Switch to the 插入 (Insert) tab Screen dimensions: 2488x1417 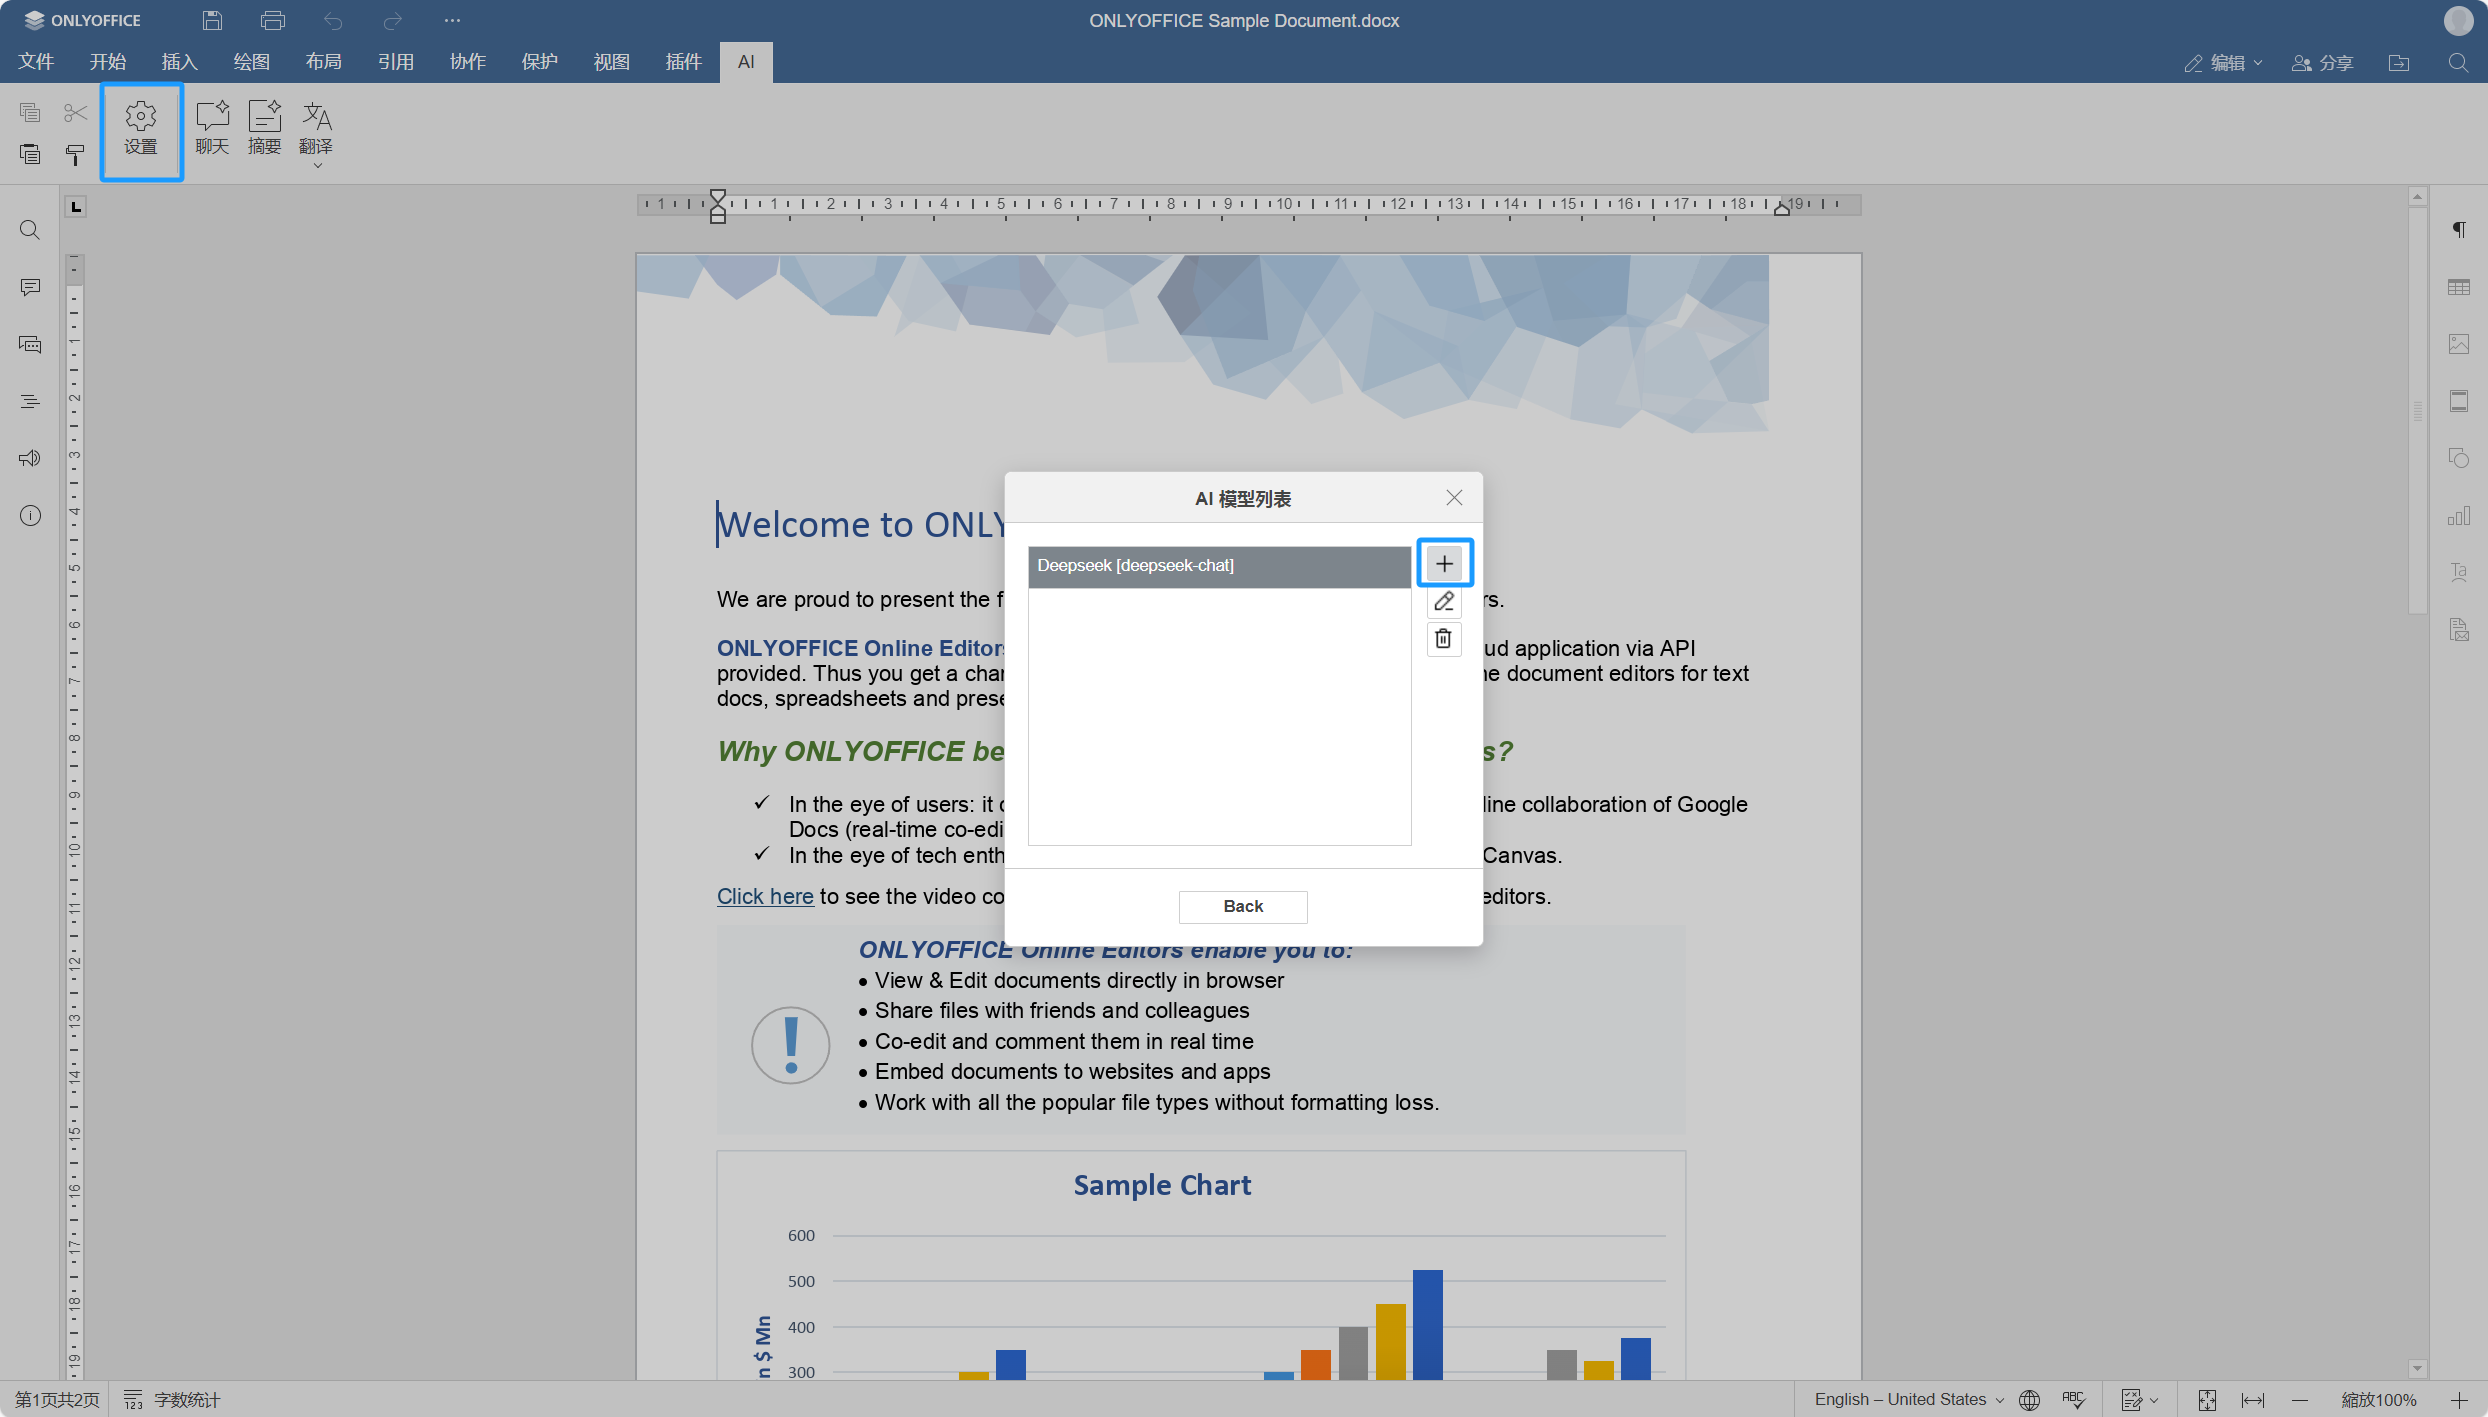180,62
